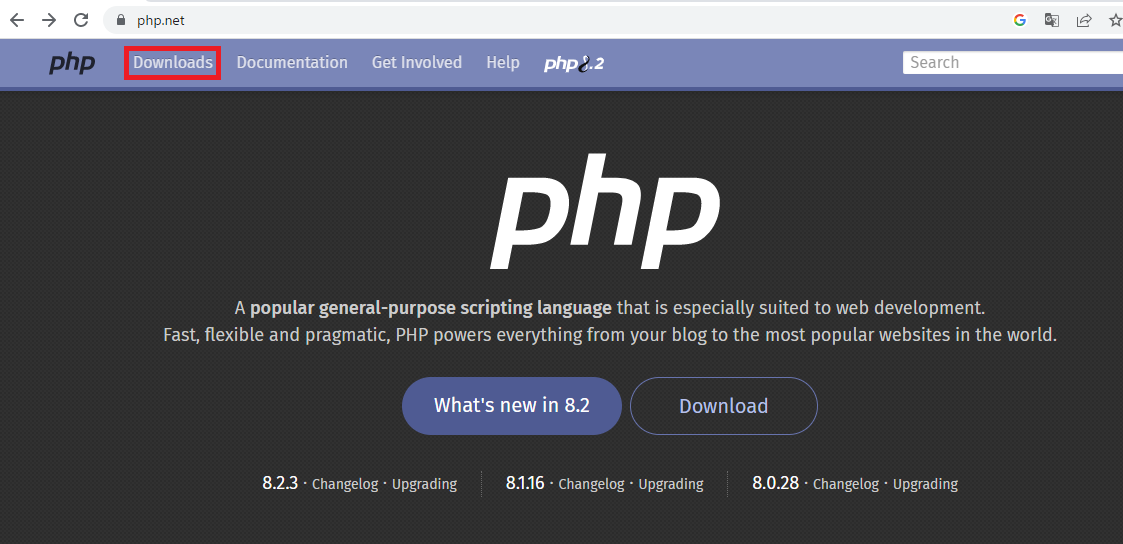
Task: Open the Upgrading guide for 8.1.16
Action: click(x=670, y=484)
